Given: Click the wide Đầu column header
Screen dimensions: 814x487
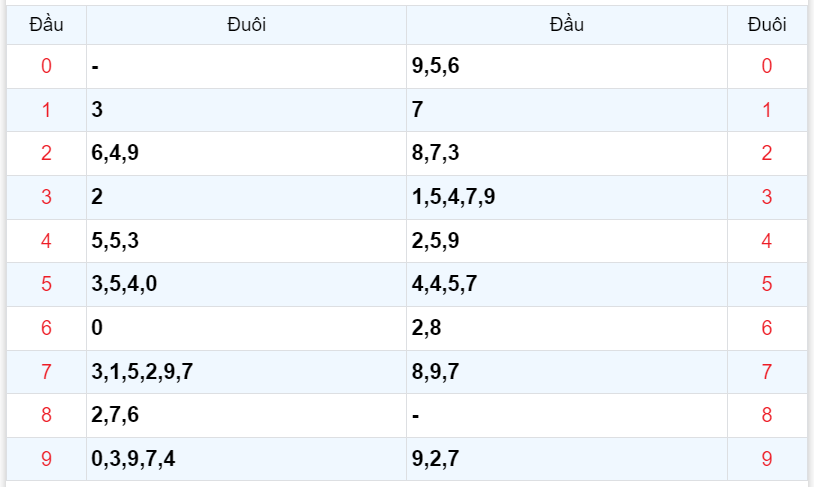Looking at the screenshot, I should click(566, 25).
